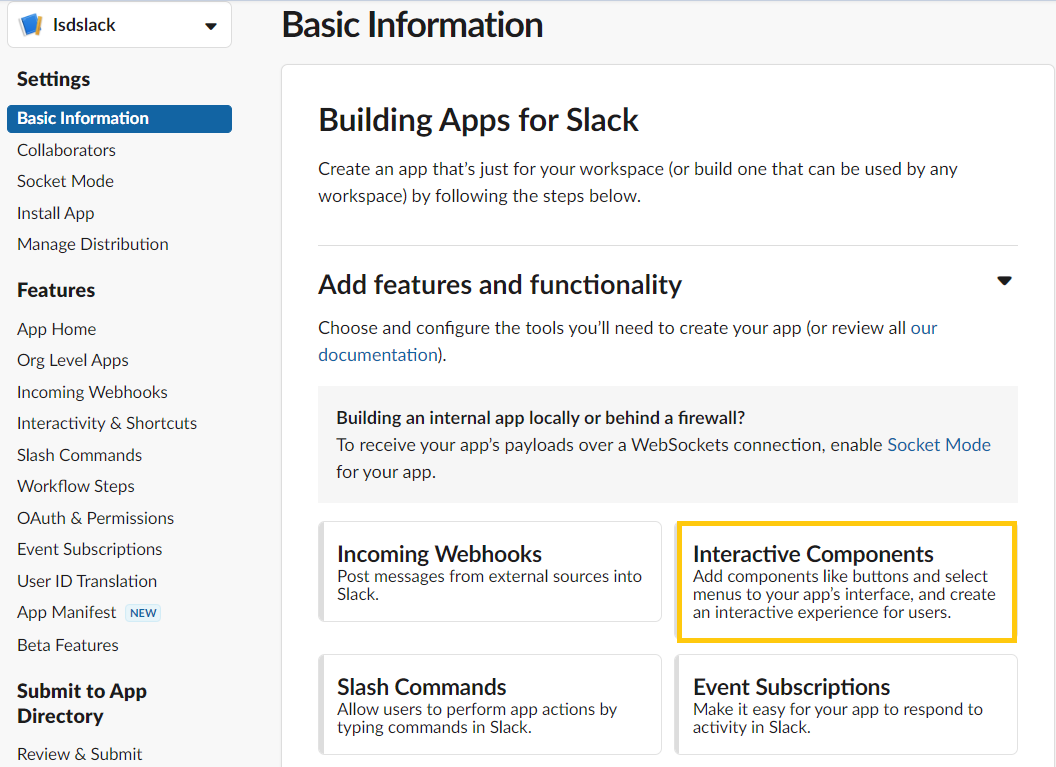Select Basic Information in the sidebar

point(83,118)
